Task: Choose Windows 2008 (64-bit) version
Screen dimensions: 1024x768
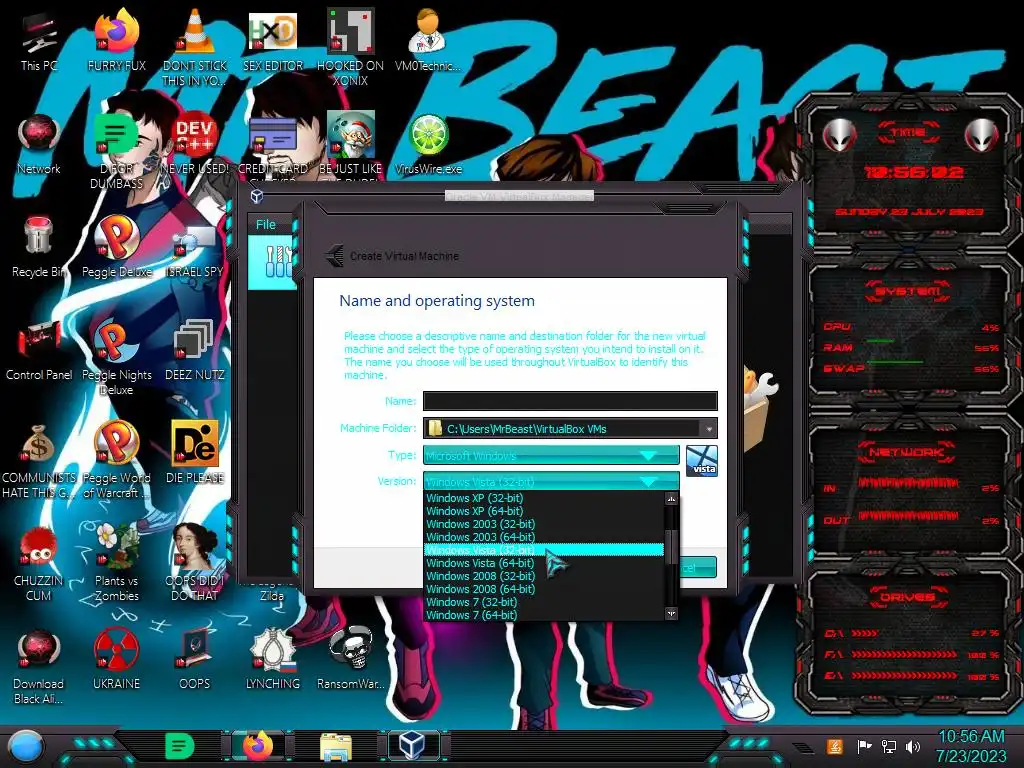Action: pyautogui.click(x=543, y=589)
